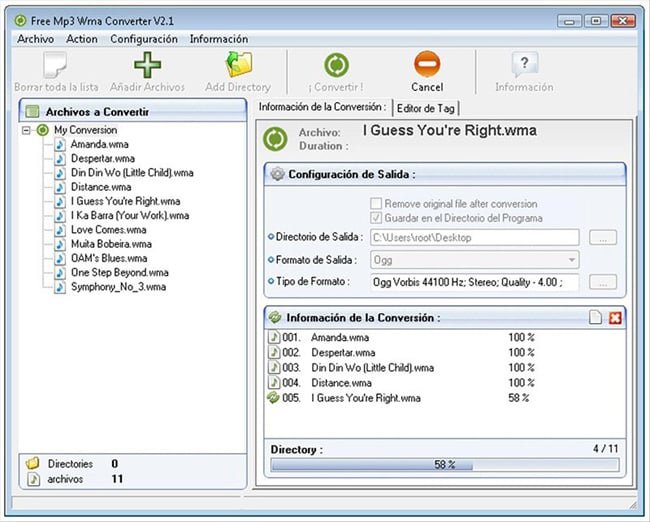This screenshot has height=522, width=650.
Task: Open the Formato de Salida dropdown
Action: tap(571, 260)
